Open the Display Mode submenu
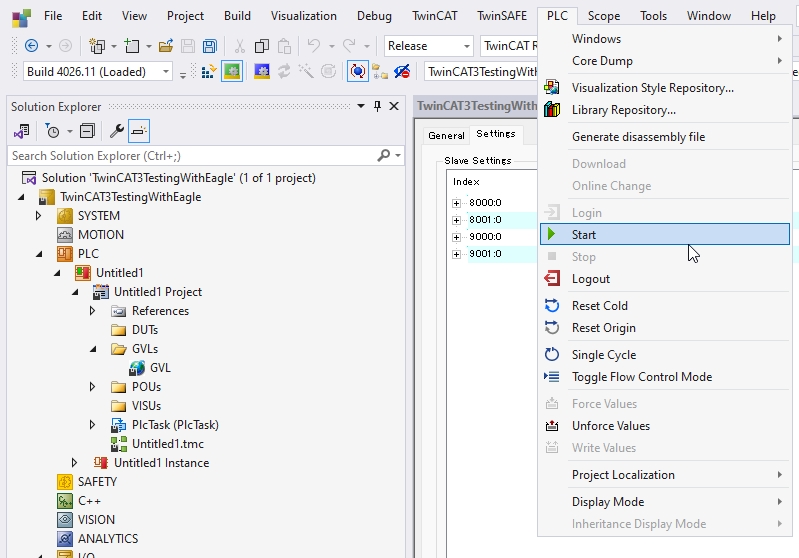The width and height of the screenshot is (799, 558). (x=664, y=501)
